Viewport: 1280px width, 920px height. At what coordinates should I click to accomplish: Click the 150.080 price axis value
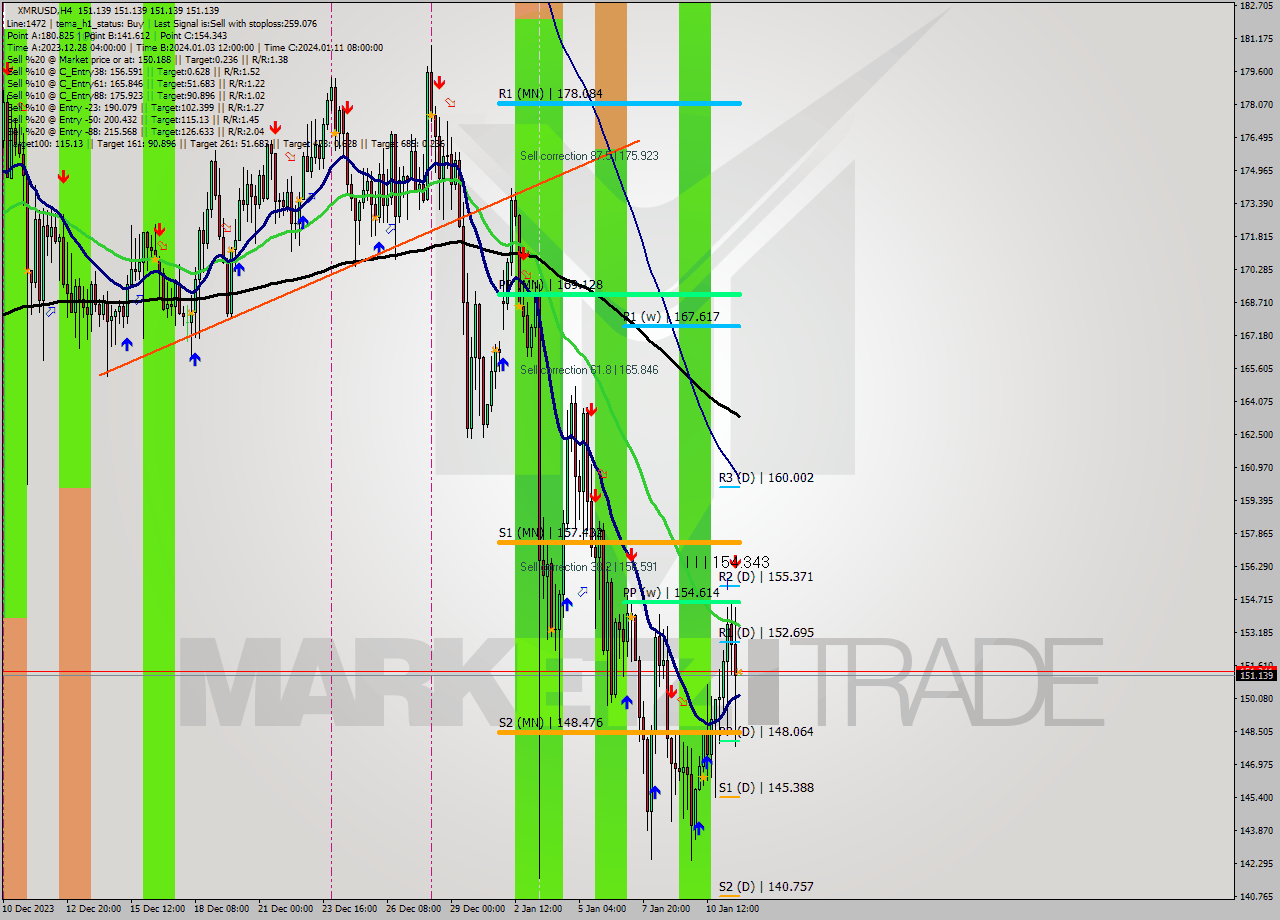[x=1256, y=699]
